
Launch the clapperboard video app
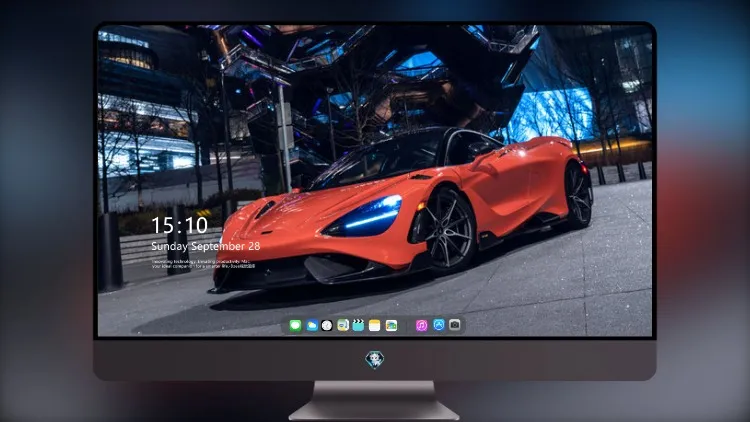[x=358, y=326]
